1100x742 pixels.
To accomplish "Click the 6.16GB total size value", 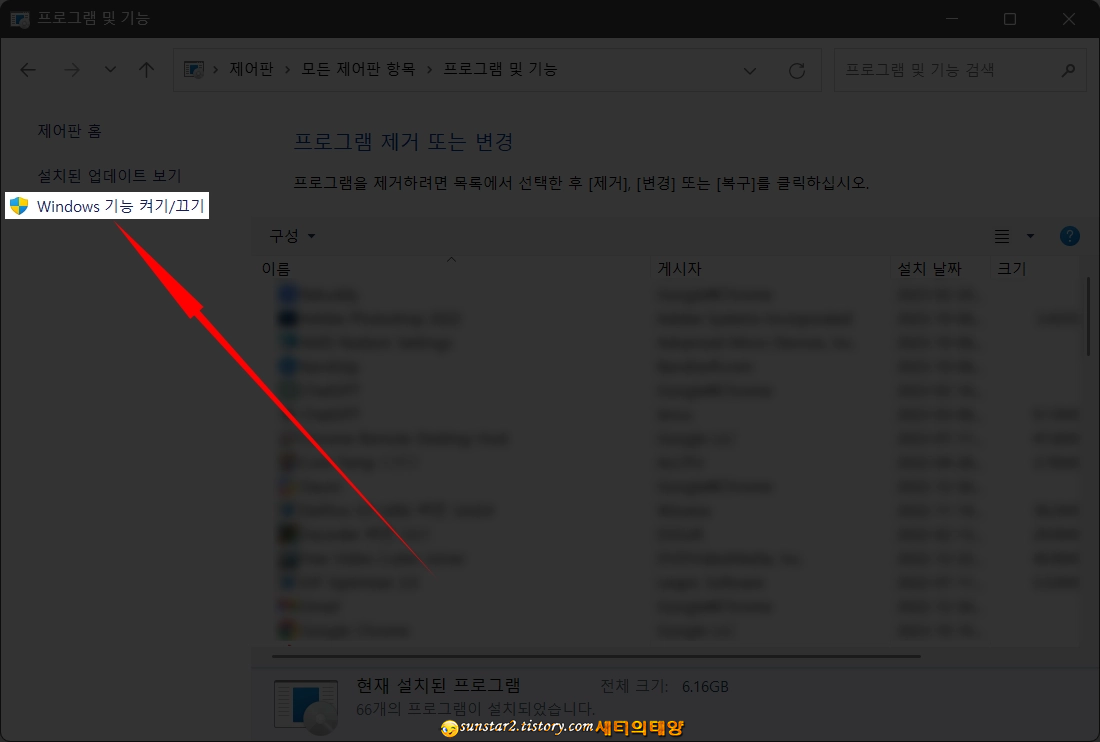I will [x=705, y=687].
